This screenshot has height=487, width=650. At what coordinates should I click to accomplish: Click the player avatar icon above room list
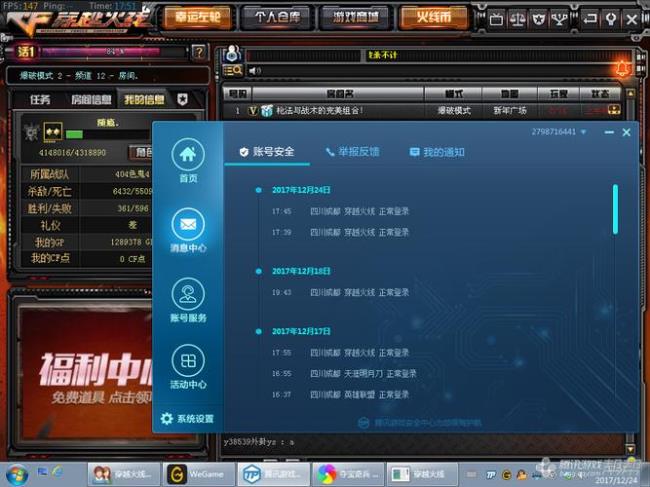pyautogui.click(x=232, y=53)
